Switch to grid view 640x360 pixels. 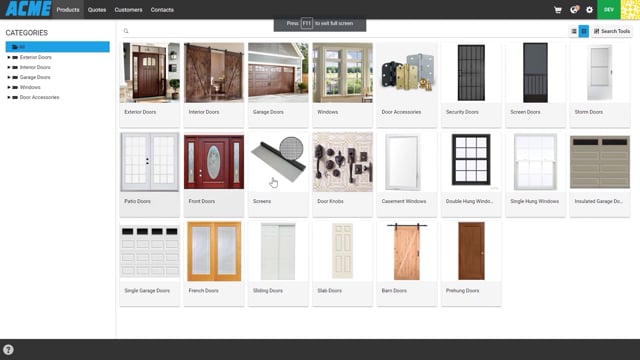584,31
